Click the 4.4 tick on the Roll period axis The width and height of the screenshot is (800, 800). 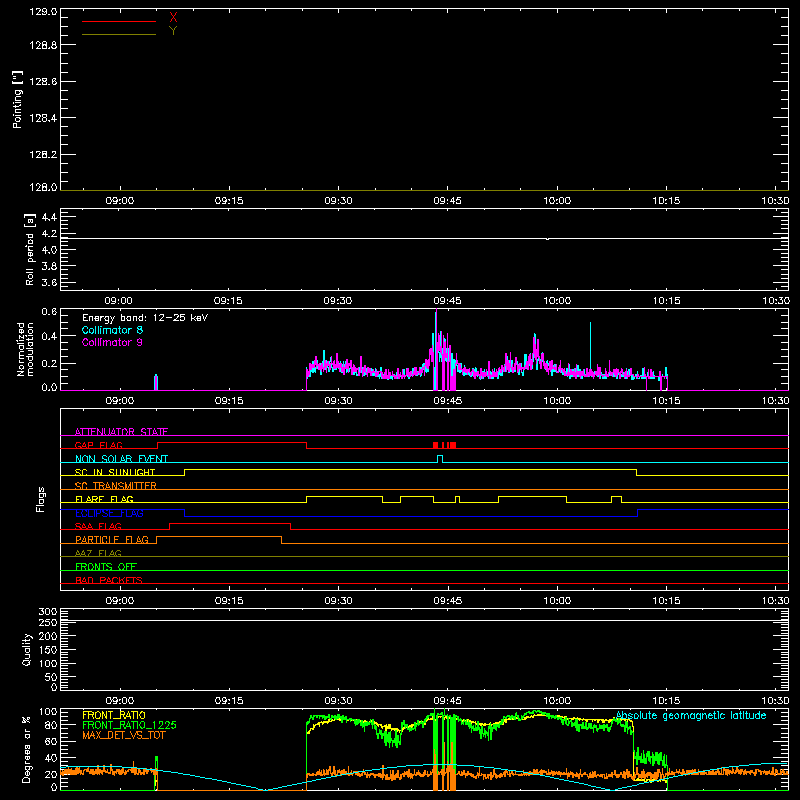coord(49,217)
